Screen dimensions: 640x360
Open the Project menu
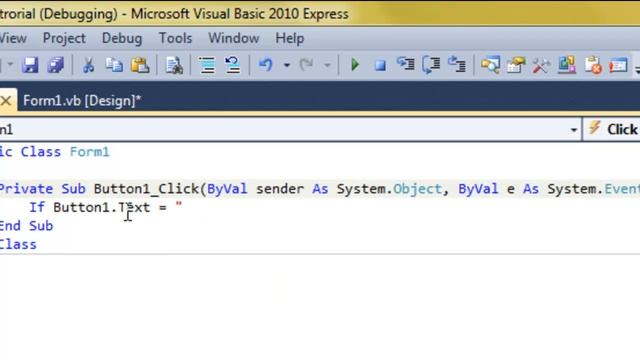pyautogui.click(x=64, y=38)
